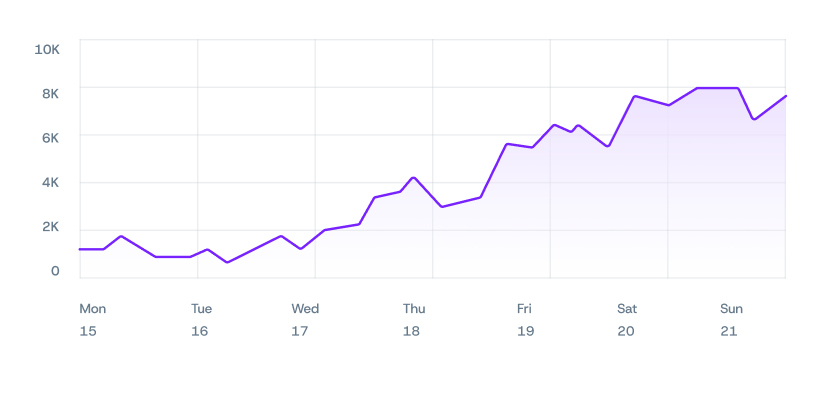This screenshot has width=819, height=417.
Task: Select date number 18 under Thu
Action: click(x=411, y=331)
